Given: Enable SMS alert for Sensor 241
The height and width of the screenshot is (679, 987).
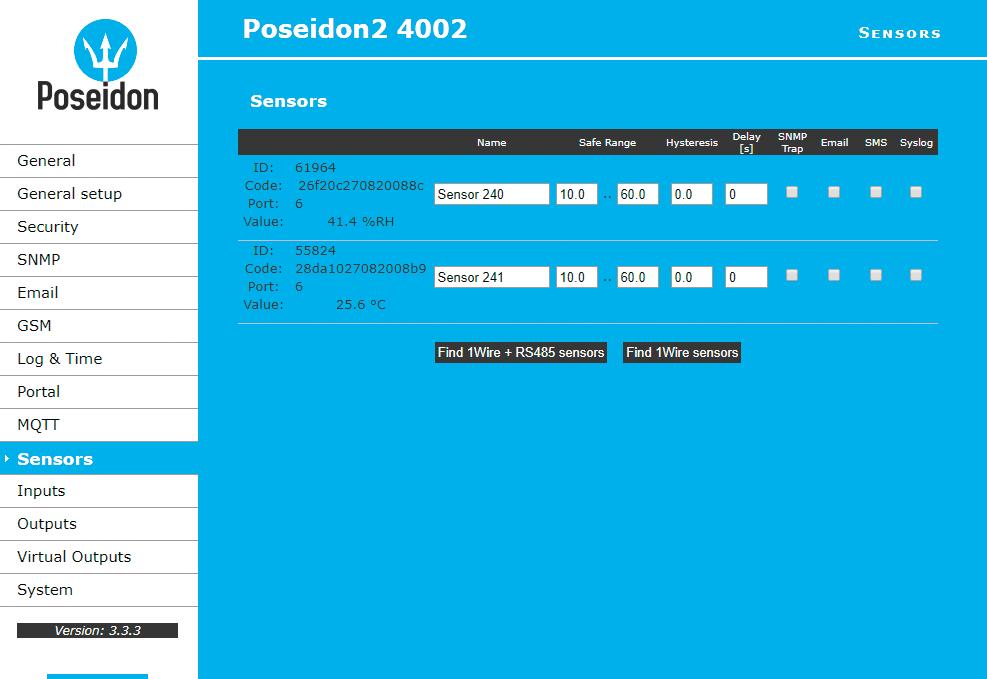Looking at the screenshot, I should 876,275.
